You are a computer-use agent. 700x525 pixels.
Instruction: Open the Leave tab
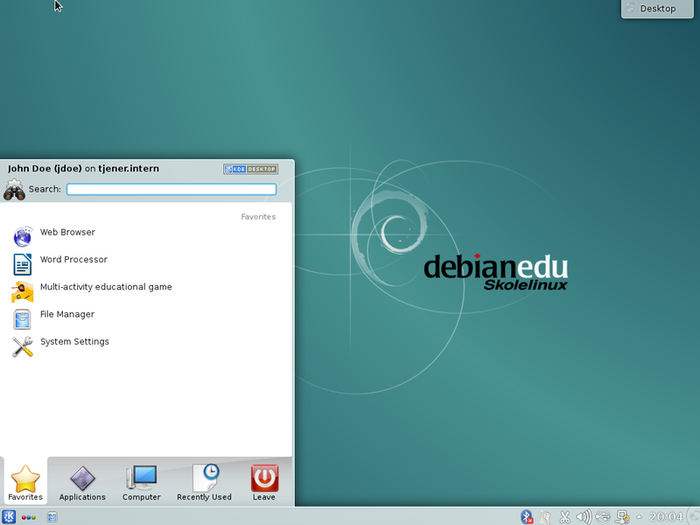(264, 482)
